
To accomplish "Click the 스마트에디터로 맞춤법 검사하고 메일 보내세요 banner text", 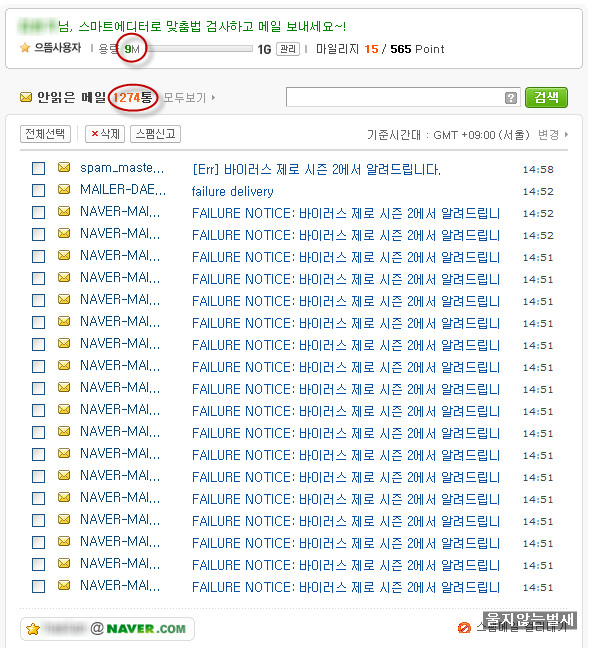I will (212, 26).
